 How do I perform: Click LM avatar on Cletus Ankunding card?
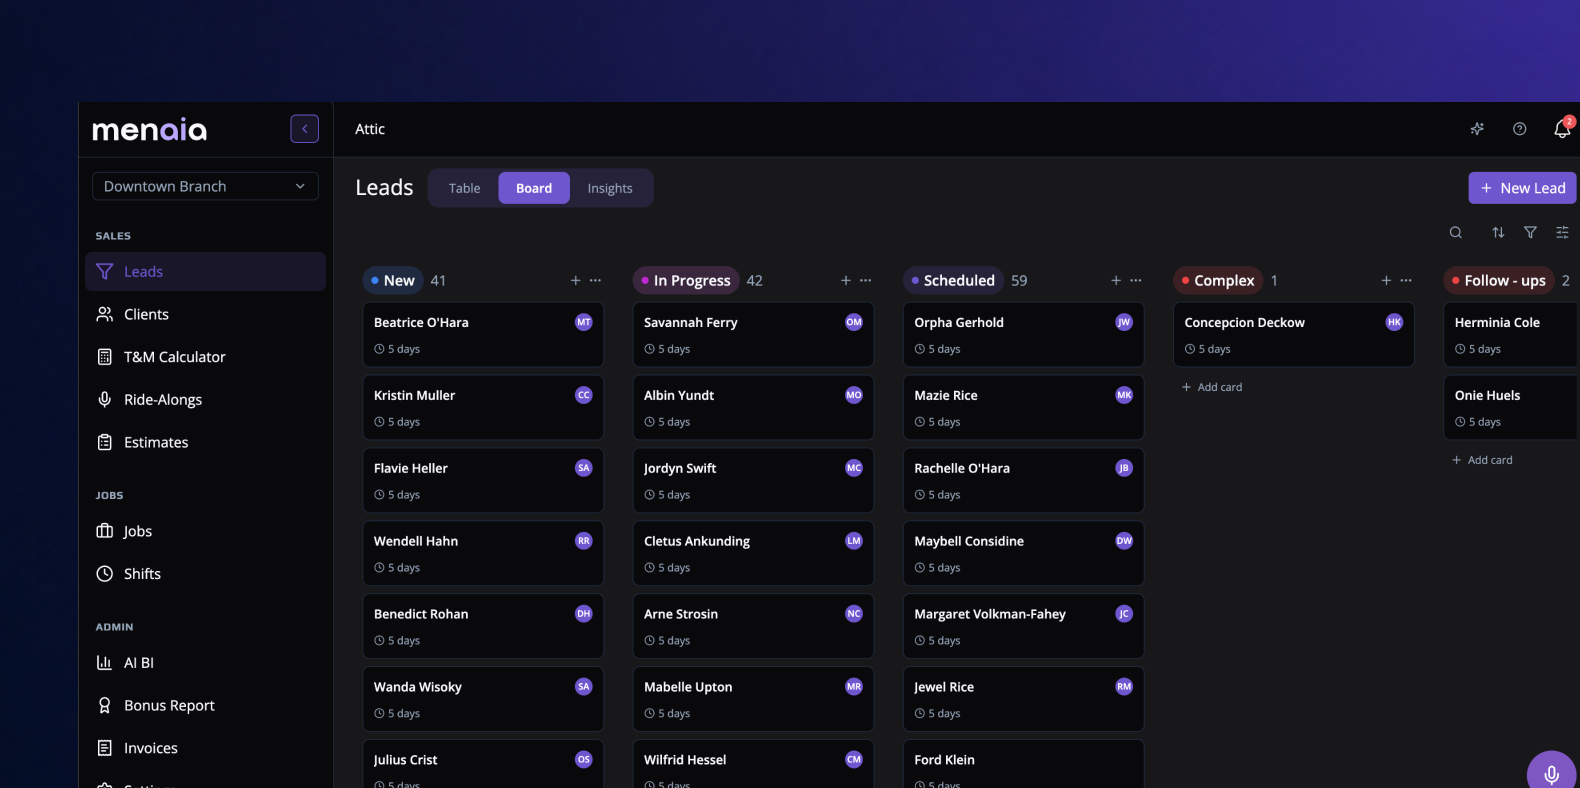point(854,541)
